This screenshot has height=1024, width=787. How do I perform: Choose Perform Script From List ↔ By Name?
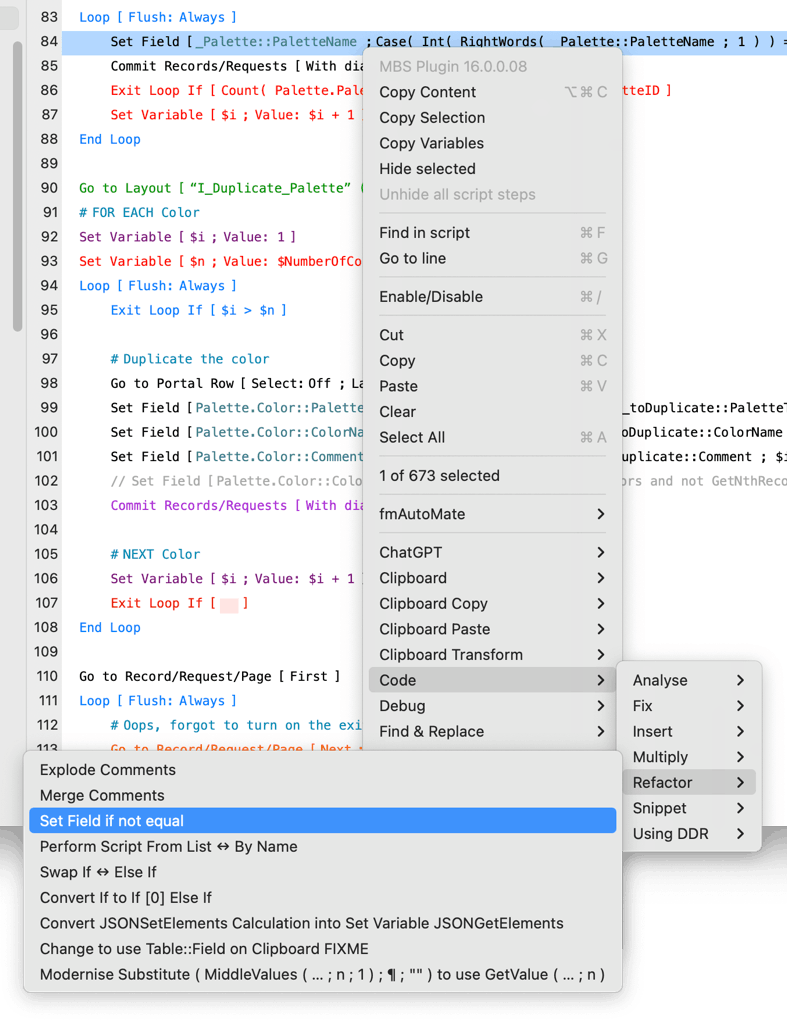coord(323,846)
